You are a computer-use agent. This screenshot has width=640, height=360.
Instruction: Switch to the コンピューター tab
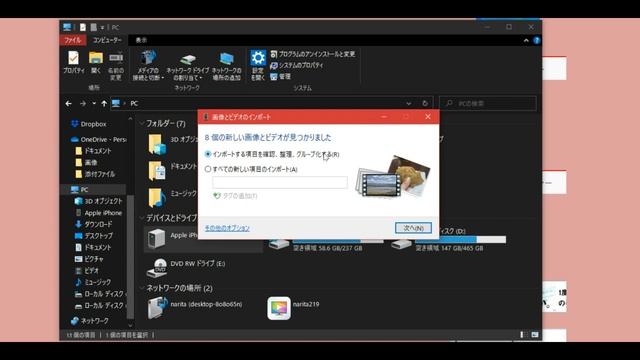[x=107, y=40]
